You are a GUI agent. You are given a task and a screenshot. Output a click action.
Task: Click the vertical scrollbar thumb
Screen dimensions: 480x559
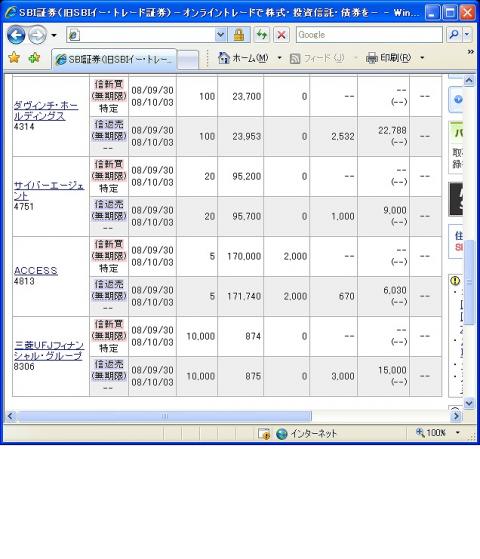(x=469, y=282)
